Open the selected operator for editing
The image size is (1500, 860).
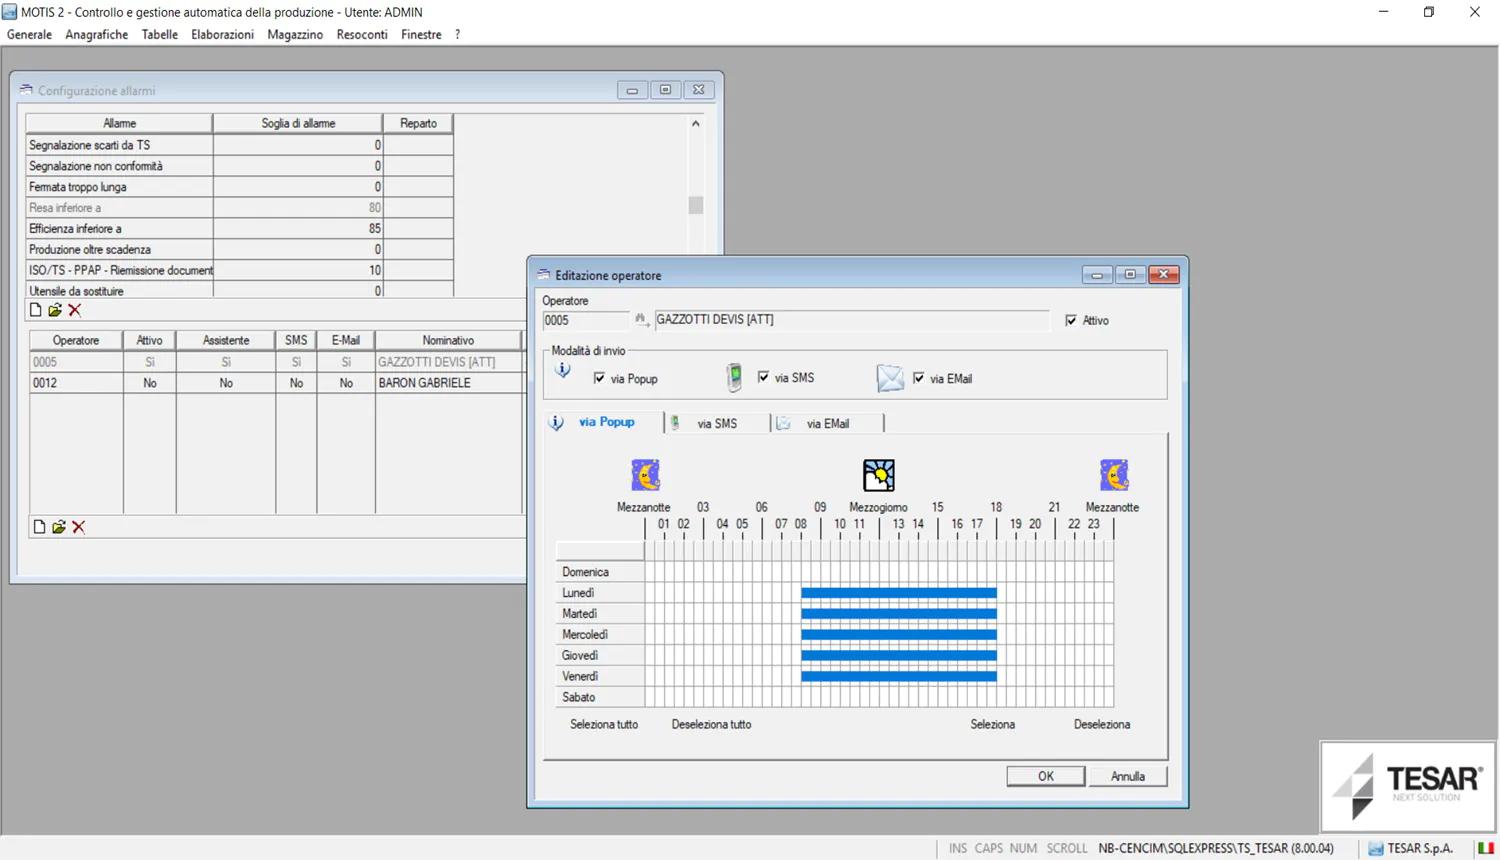click(59, 526)
